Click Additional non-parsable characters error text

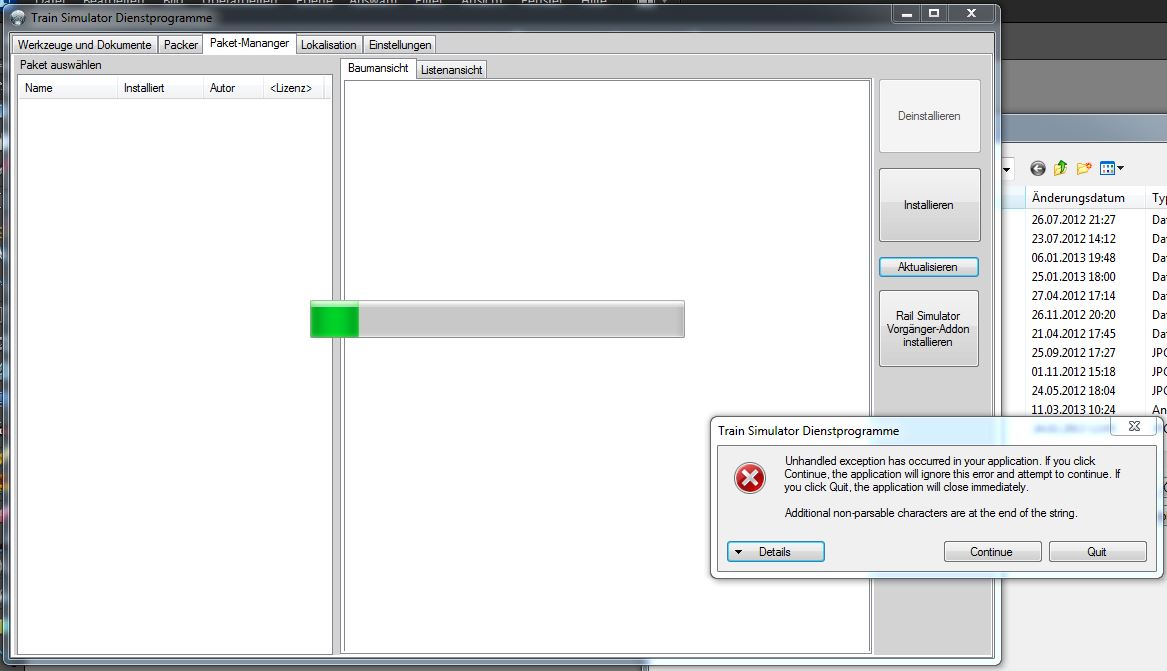click(930, 513)
